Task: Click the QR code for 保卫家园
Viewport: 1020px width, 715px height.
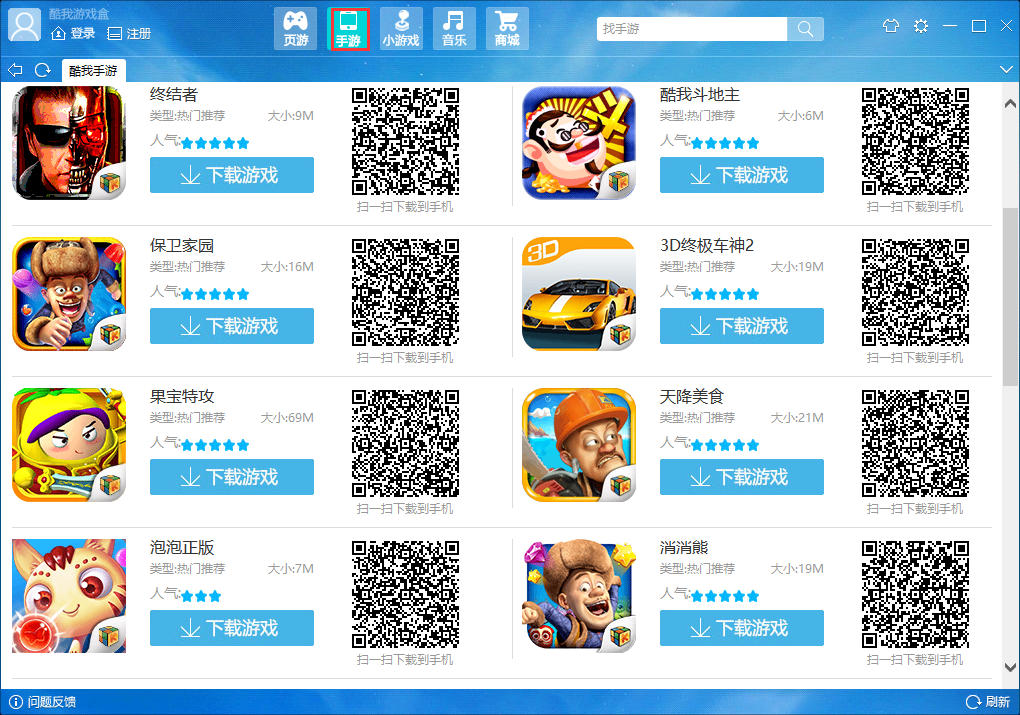Action: click(x=405, y=293)
